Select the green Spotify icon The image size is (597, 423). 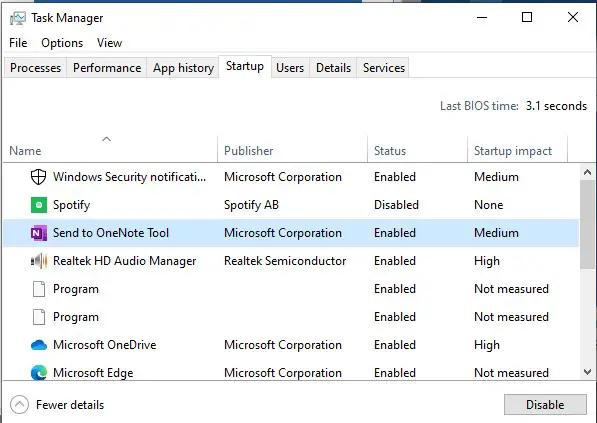point(38,205)
